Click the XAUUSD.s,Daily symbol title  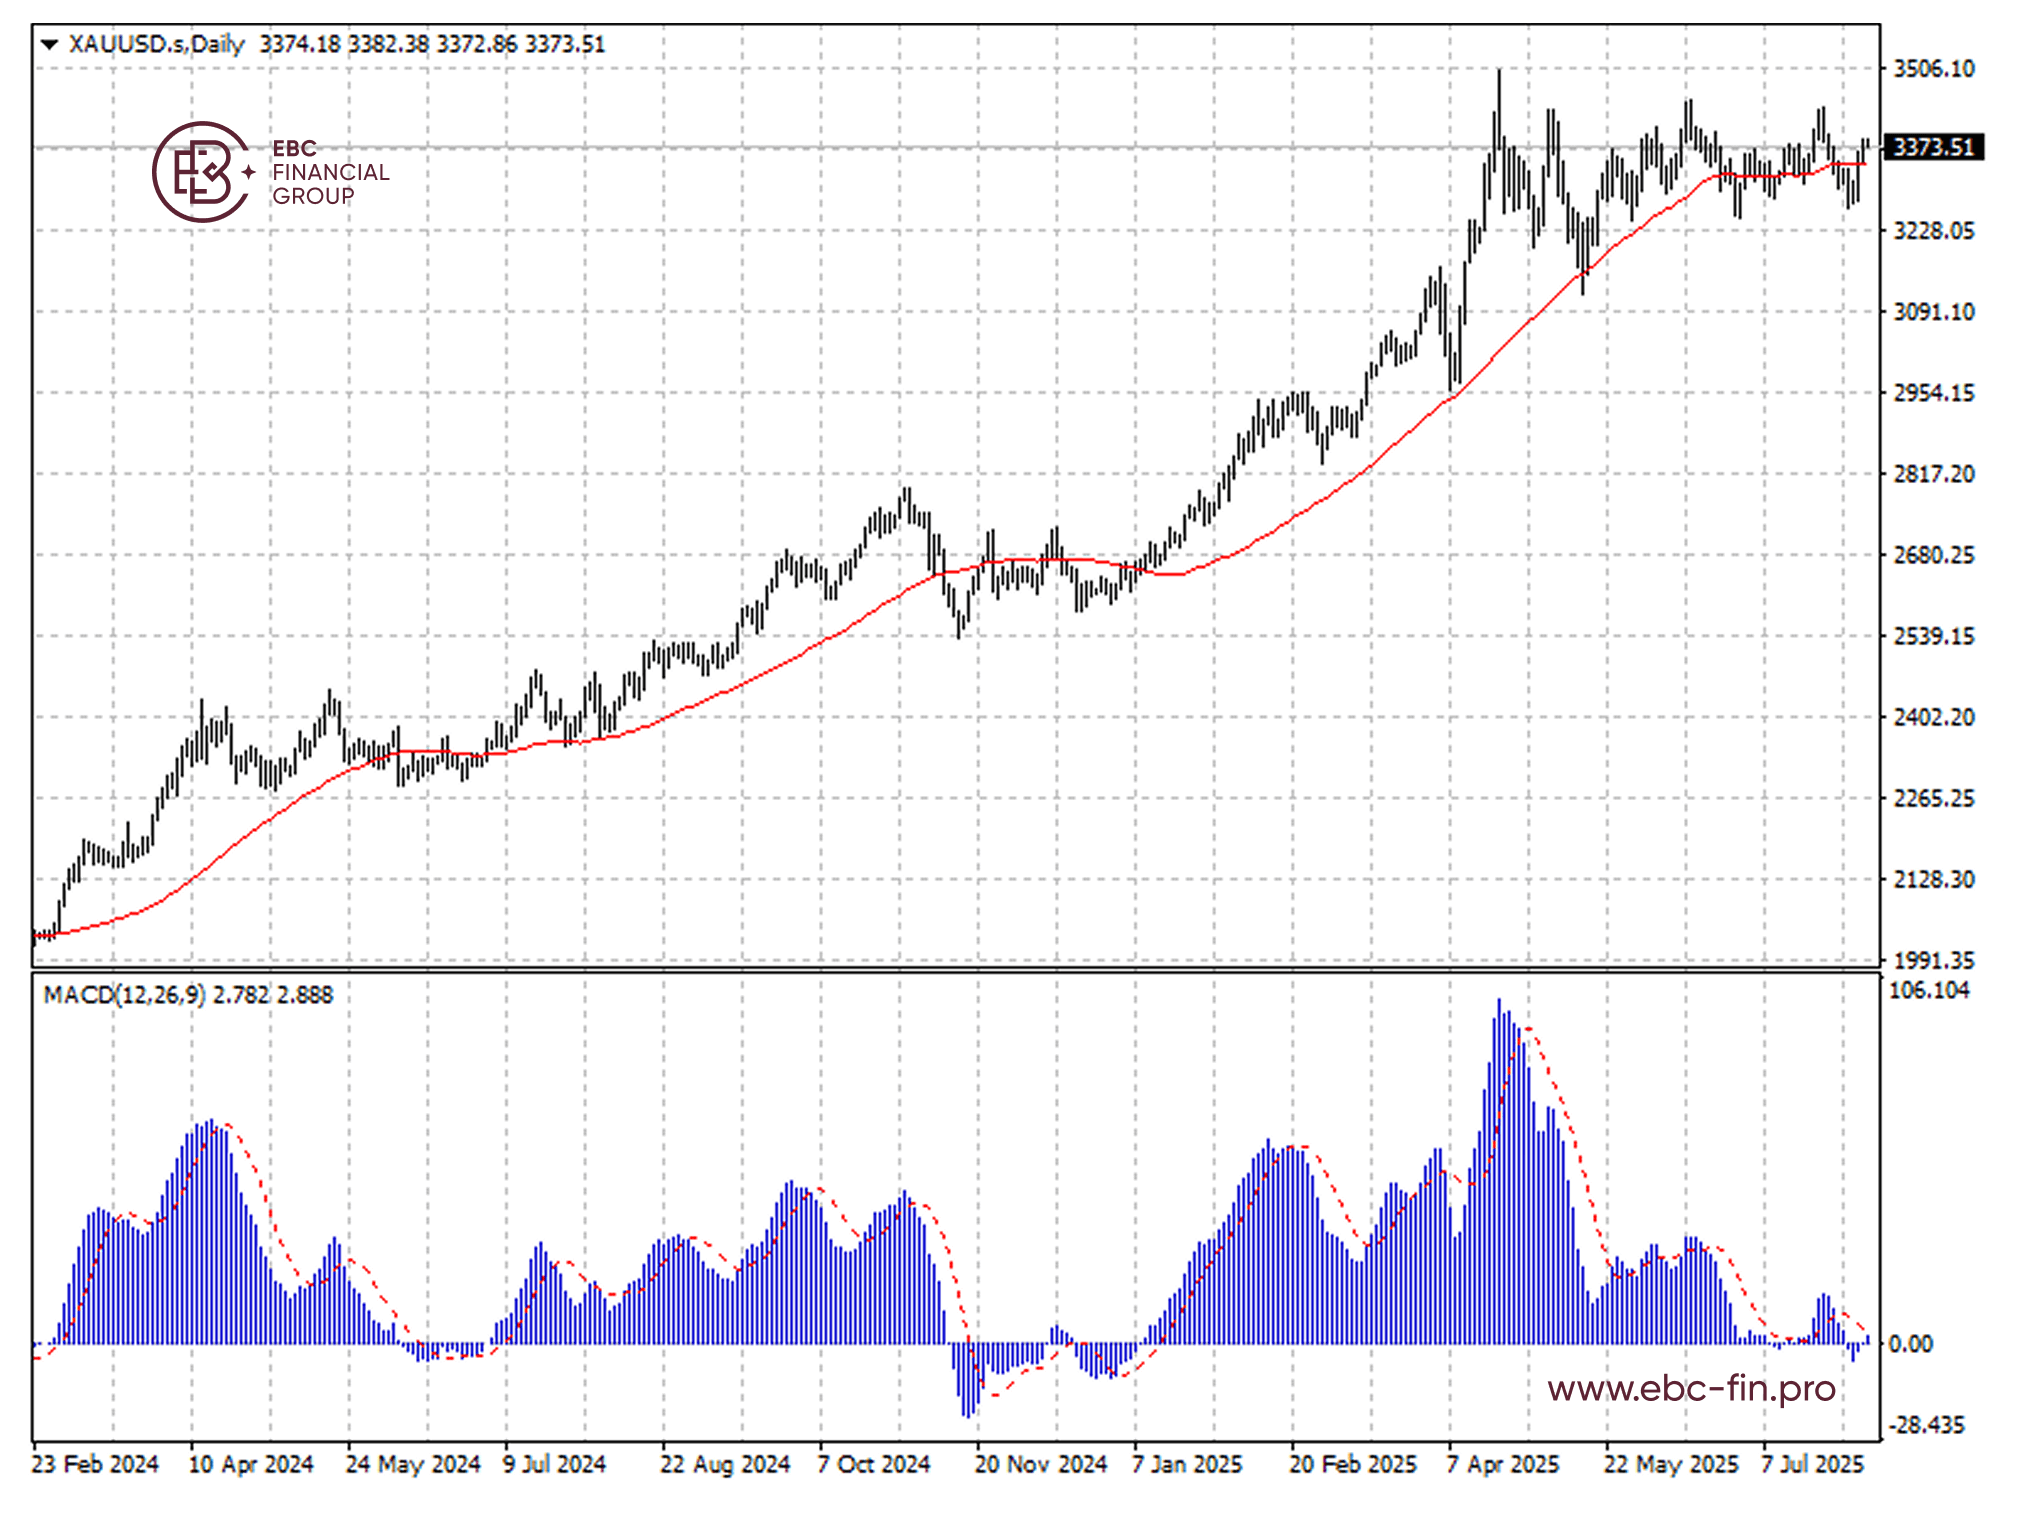coord(156,44)
